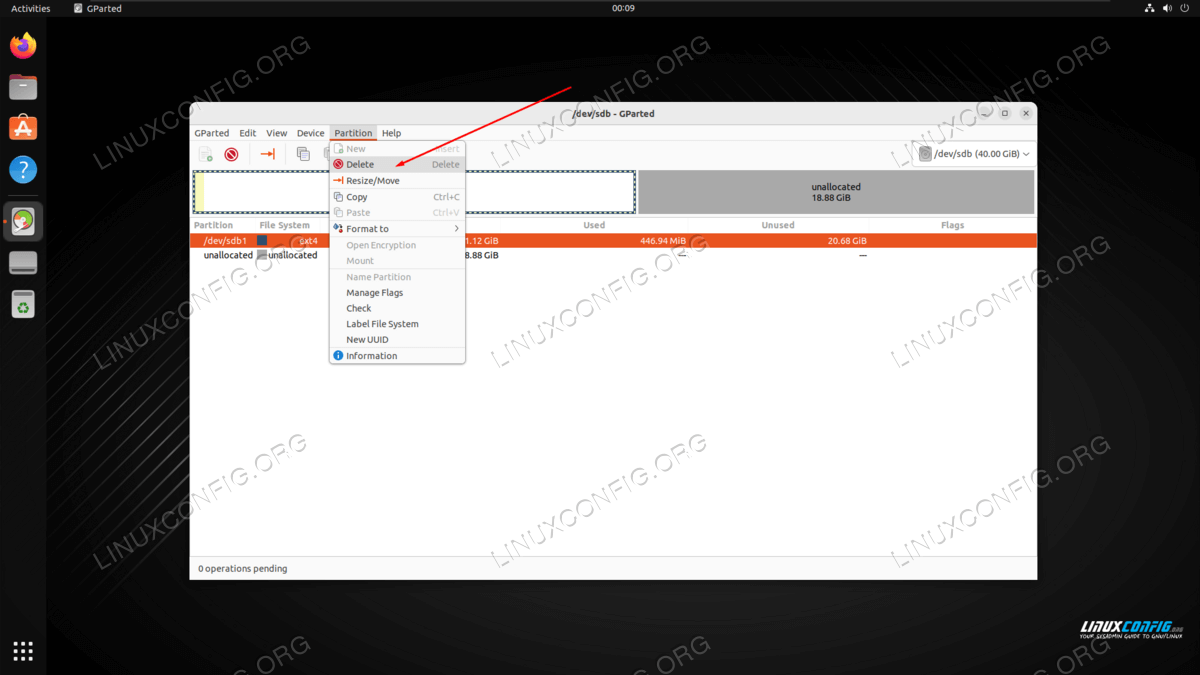The width and height of the screenshot is (1200, 675).
Task: Select the sdb1 partition block in disk map
Action: 414,192
